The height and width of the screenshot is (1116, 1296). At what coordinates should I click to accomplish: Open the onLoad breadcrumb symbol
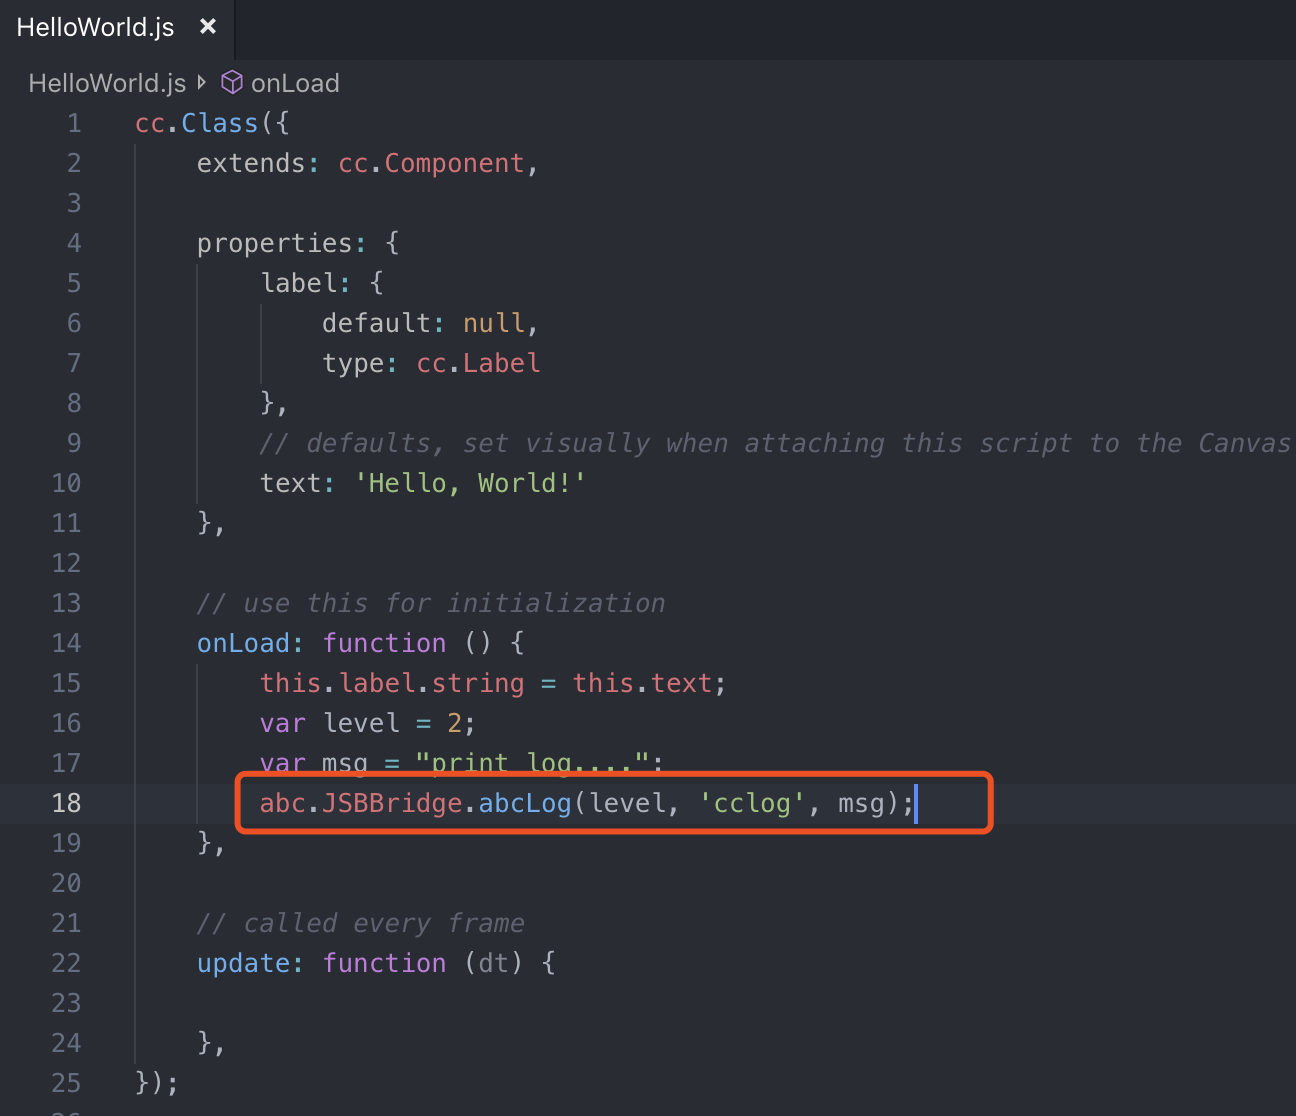tap(295, 83)
